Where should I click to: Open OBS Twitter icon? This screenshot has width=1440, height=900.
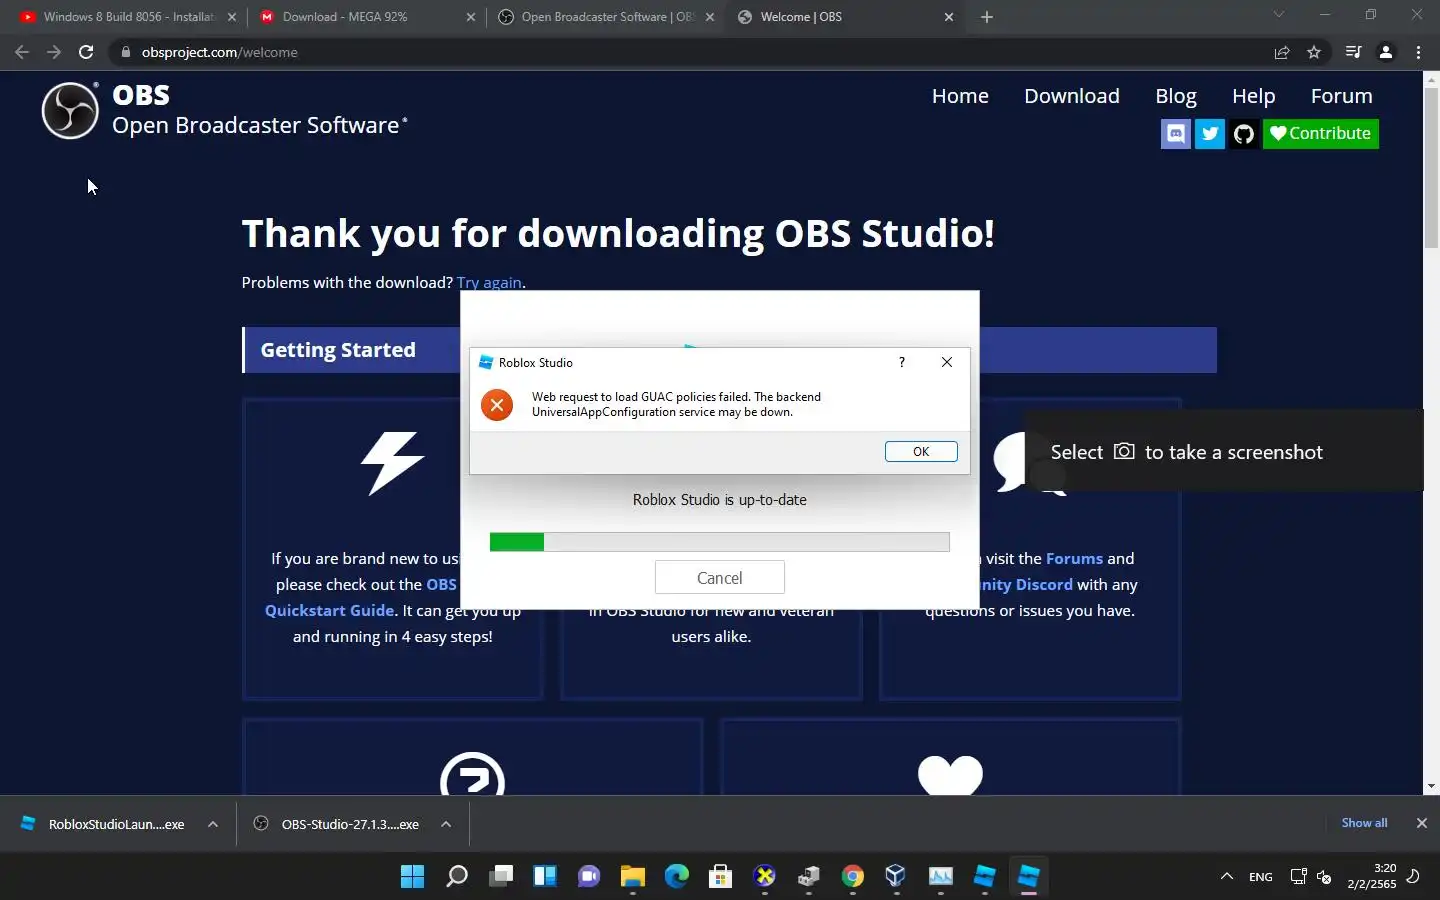[x=1210, y=134]
